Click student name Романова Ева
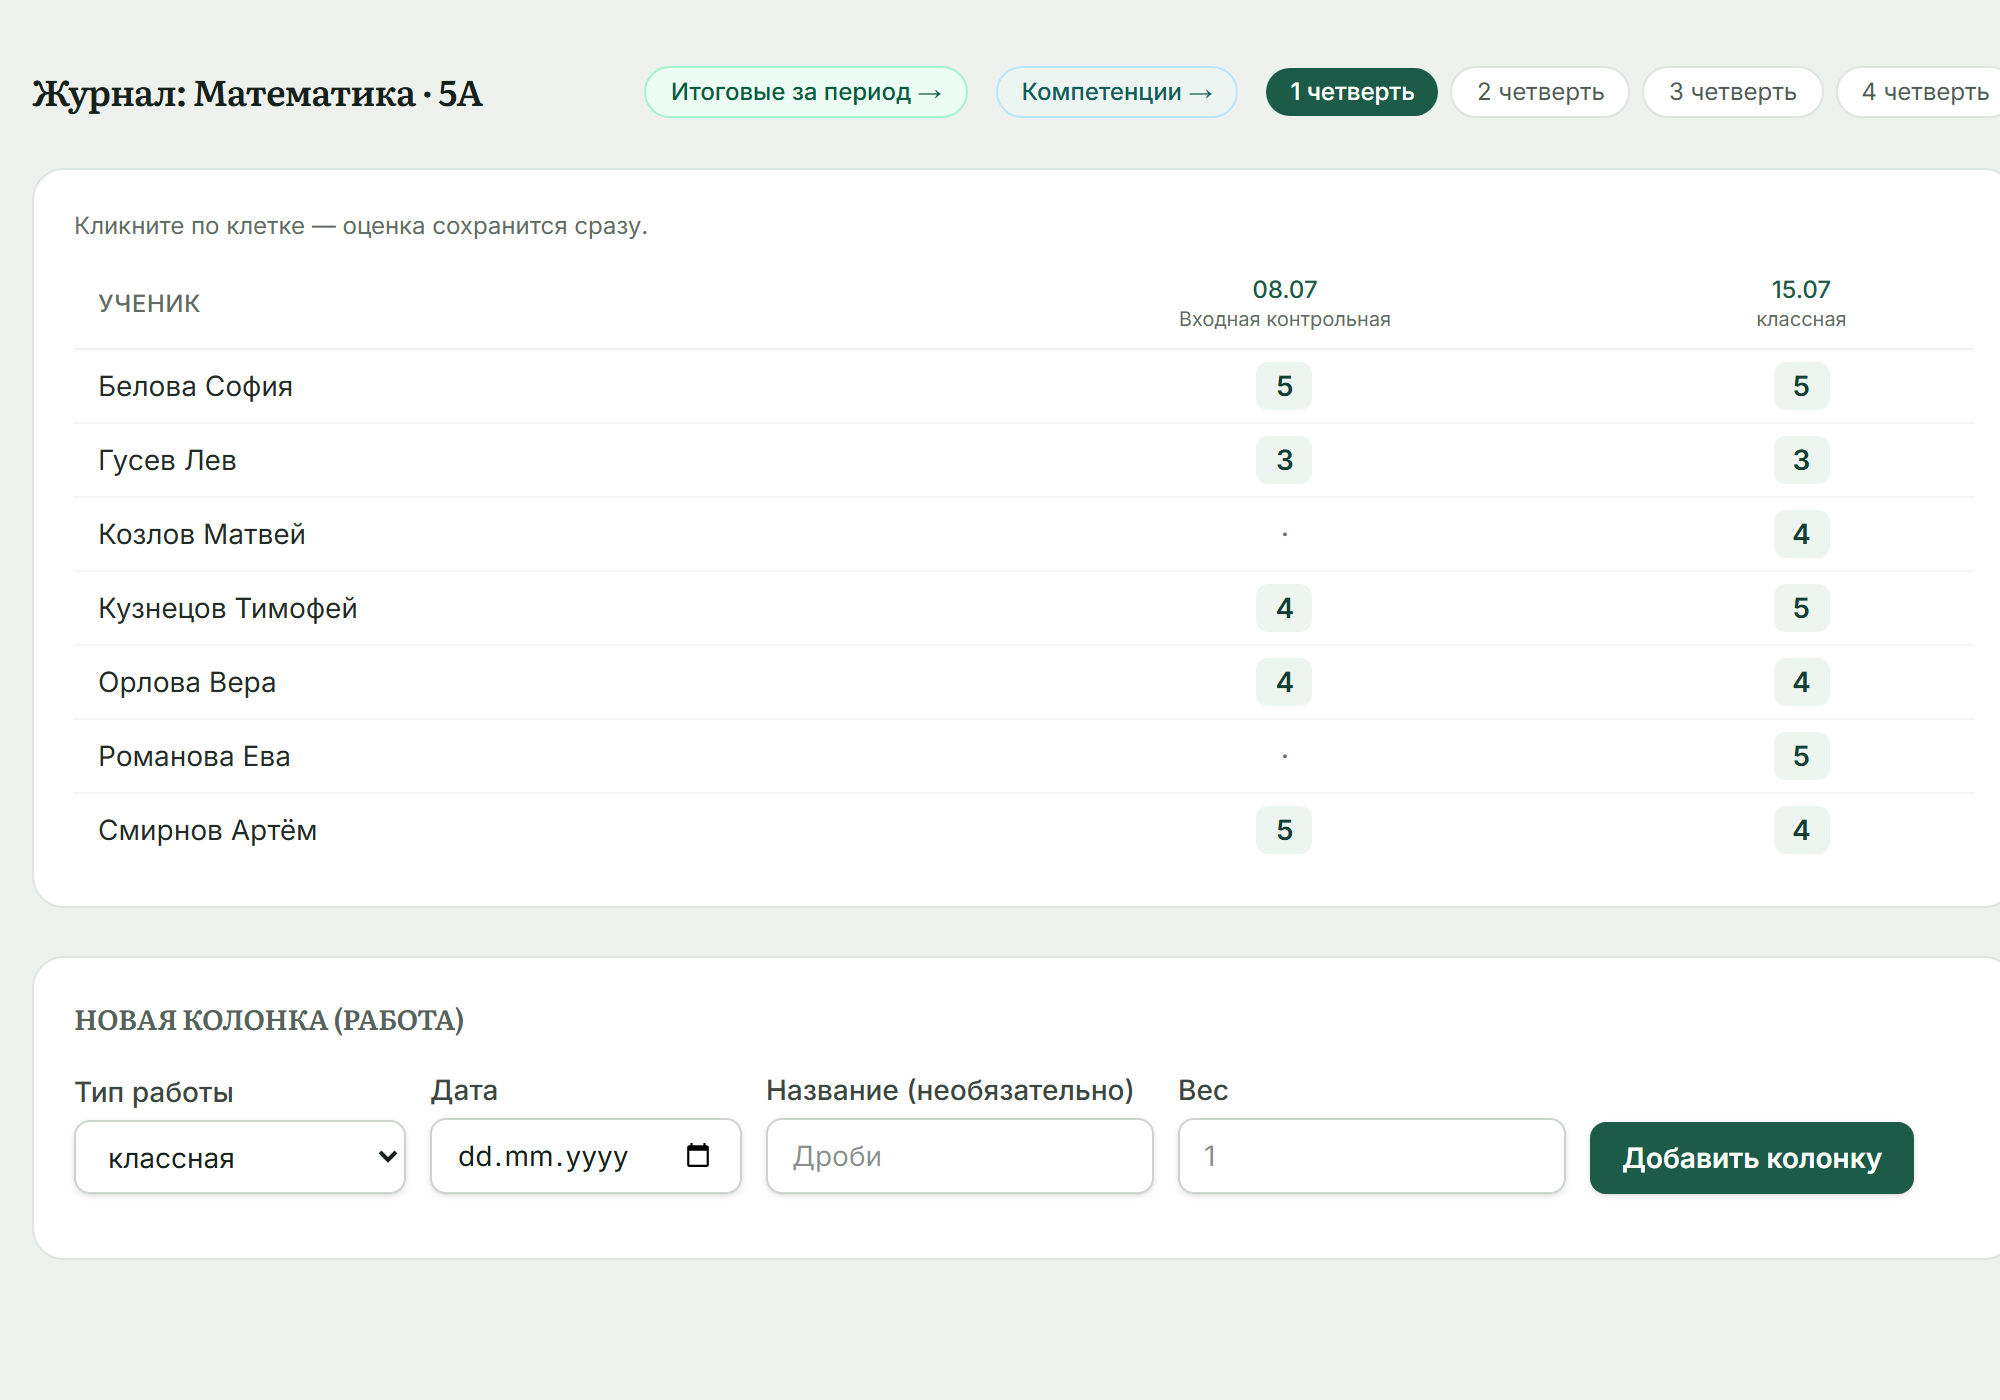Viewport: 2000px width, 1400px height. (194, 756)
